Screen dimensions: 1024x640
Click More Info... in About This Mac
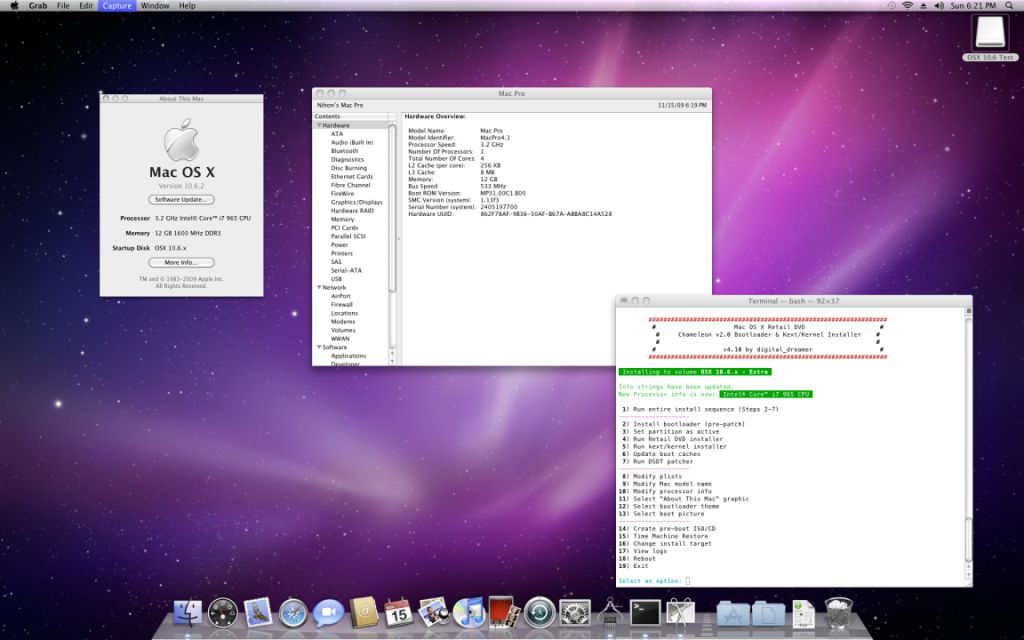pos(181,263)
